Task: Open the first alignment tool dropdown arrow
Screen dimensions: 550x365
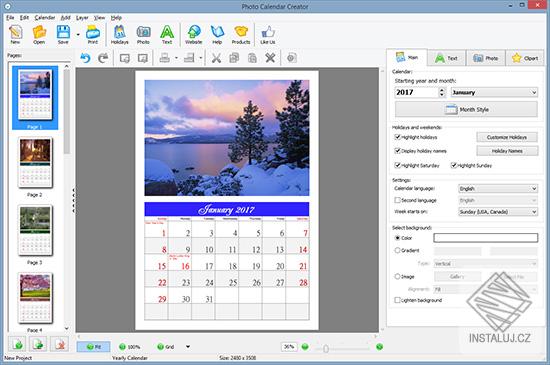Action: [176, 58]
